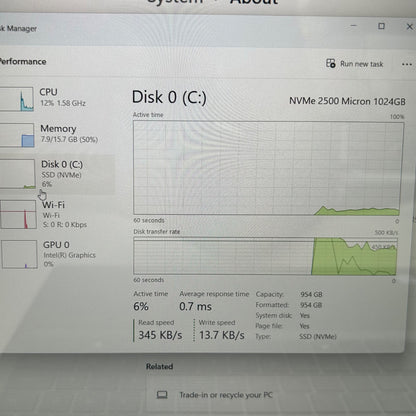Close the Task Manager window

410,26
